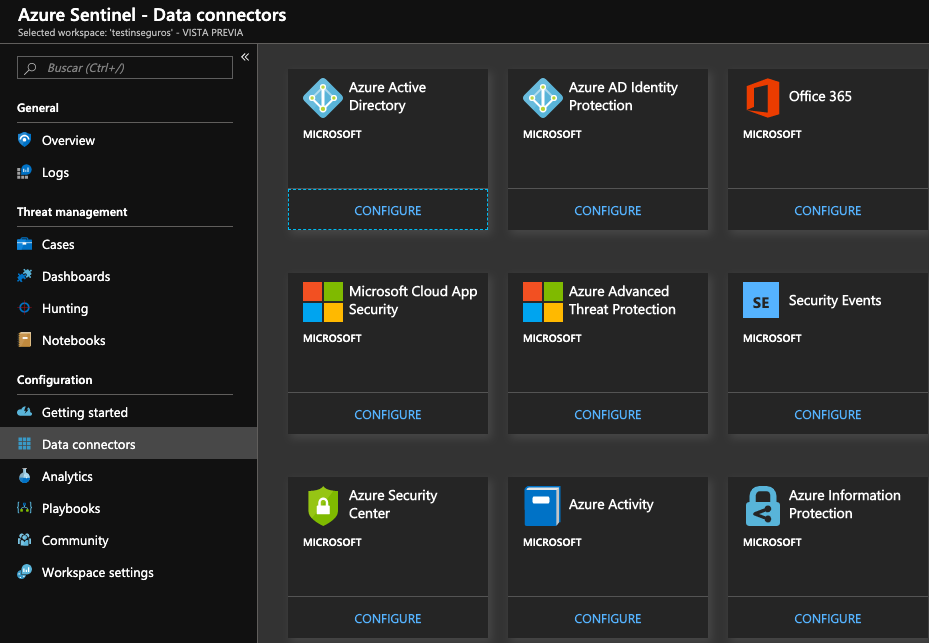929x643 pixels.
Task: Open the Playbooks page
Action: tap(71, 509)
